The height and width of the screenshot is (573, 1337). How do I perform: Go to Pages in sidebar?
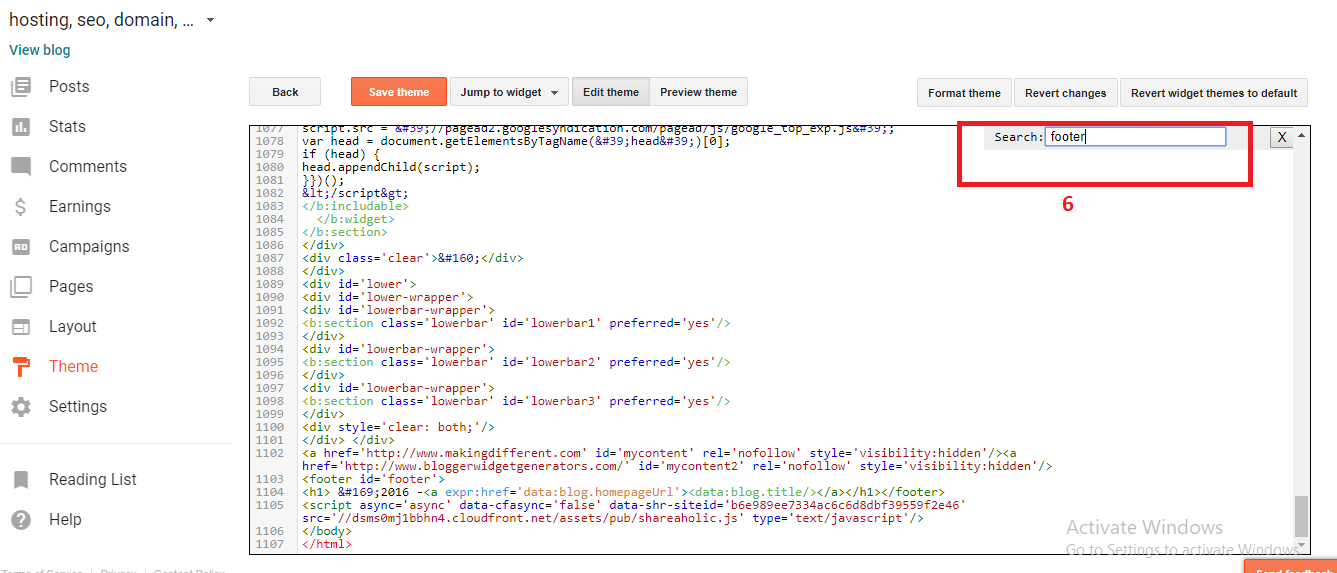coord(71,287)
